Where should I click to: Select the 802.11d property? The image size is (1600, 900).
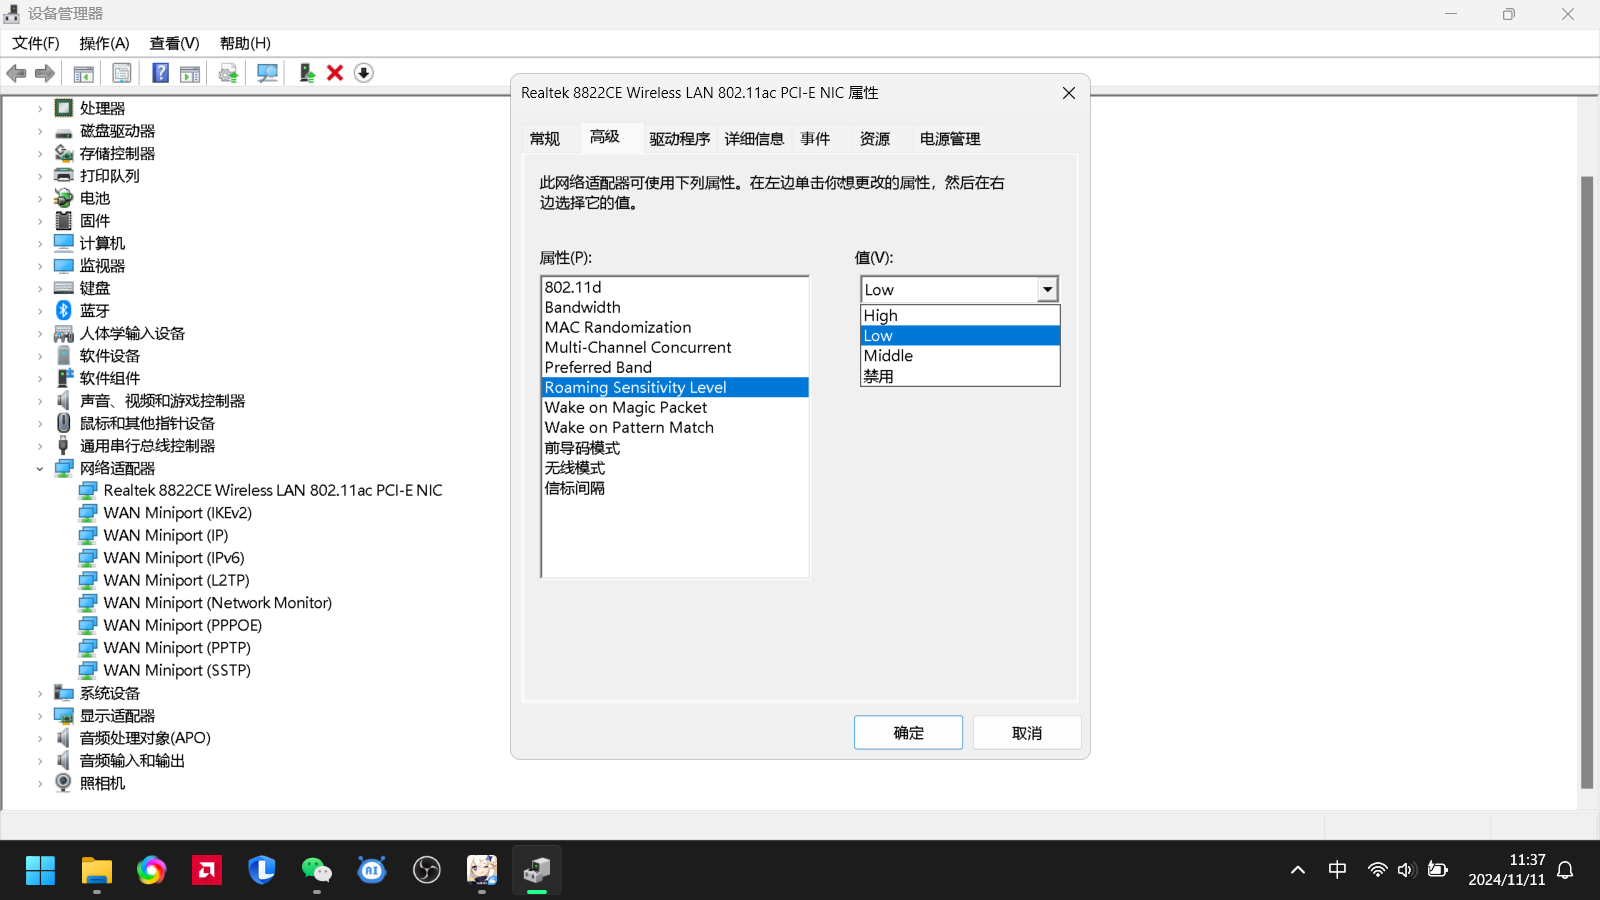tap(675, 287)
